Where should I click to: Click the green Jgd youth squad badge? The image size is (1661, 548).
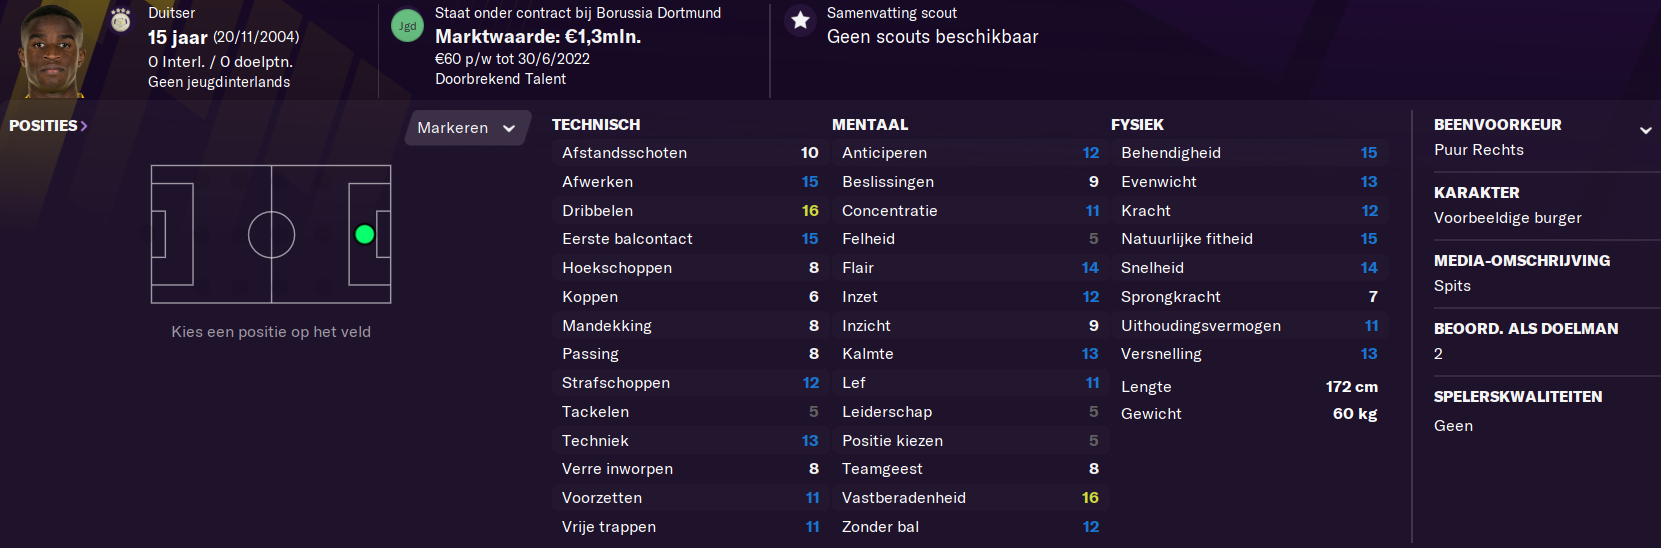coord(407,26)
